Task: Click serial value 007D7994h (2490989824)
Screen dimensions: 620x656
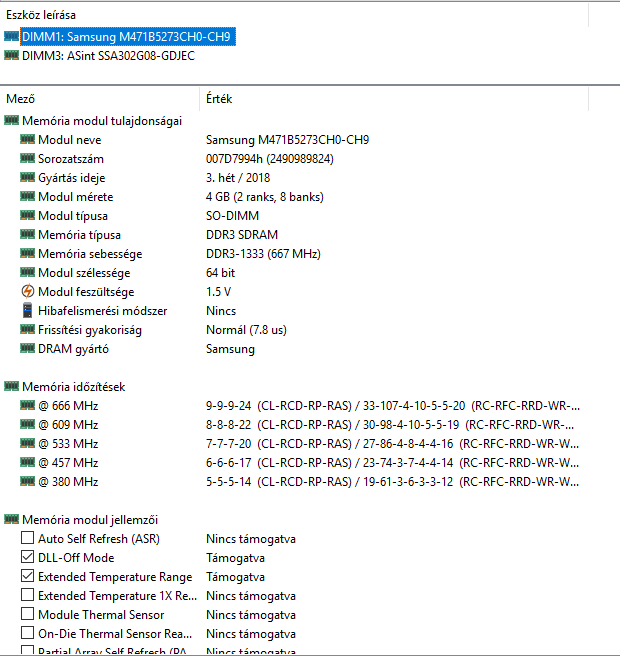Action: point(270,159)
